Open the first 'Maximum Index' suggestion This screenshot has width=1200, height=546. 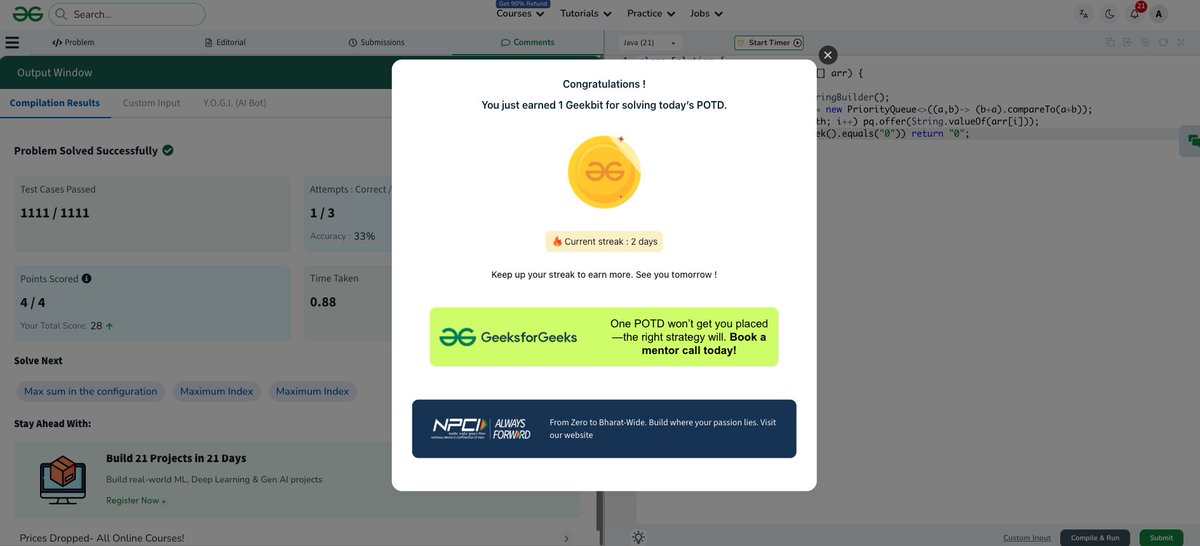216,391
